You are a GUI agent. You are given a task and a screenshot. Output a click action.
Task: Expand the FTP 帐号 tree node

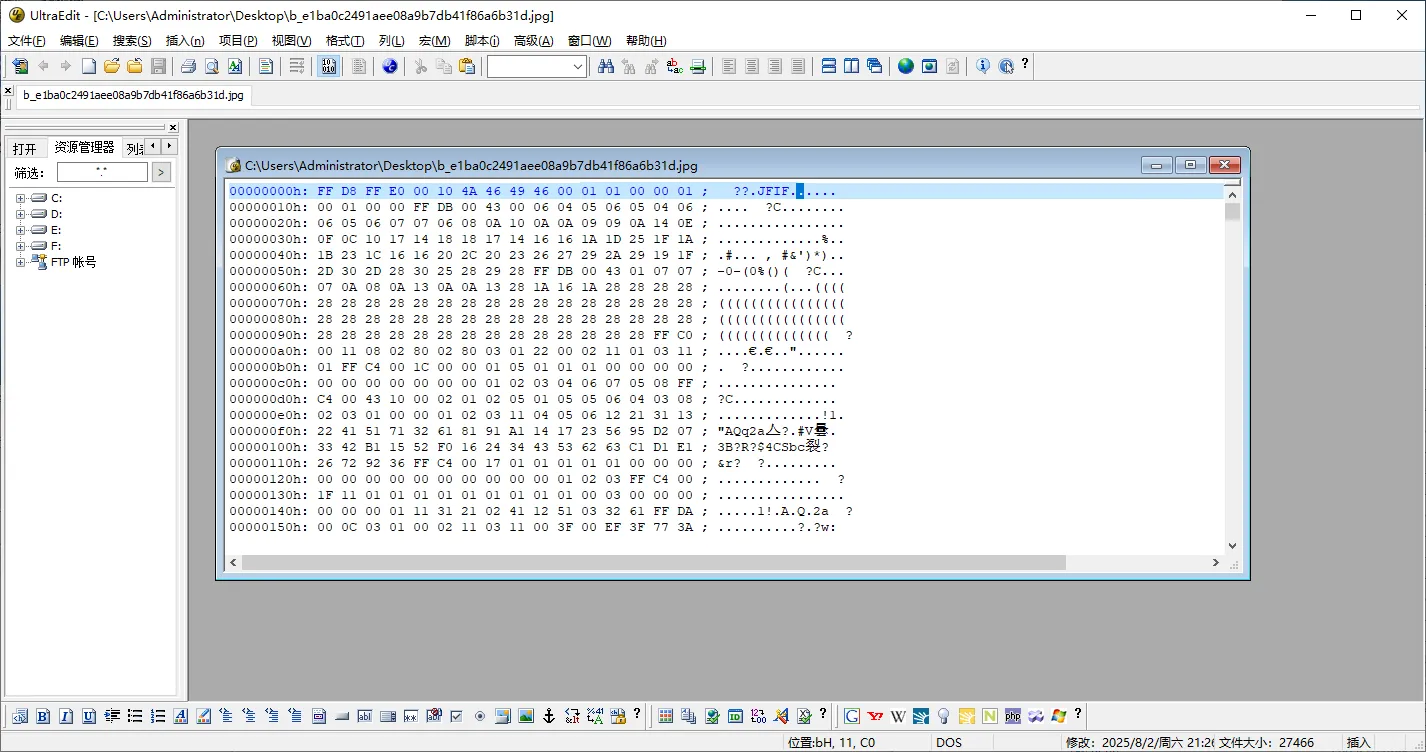pos(21,262)
